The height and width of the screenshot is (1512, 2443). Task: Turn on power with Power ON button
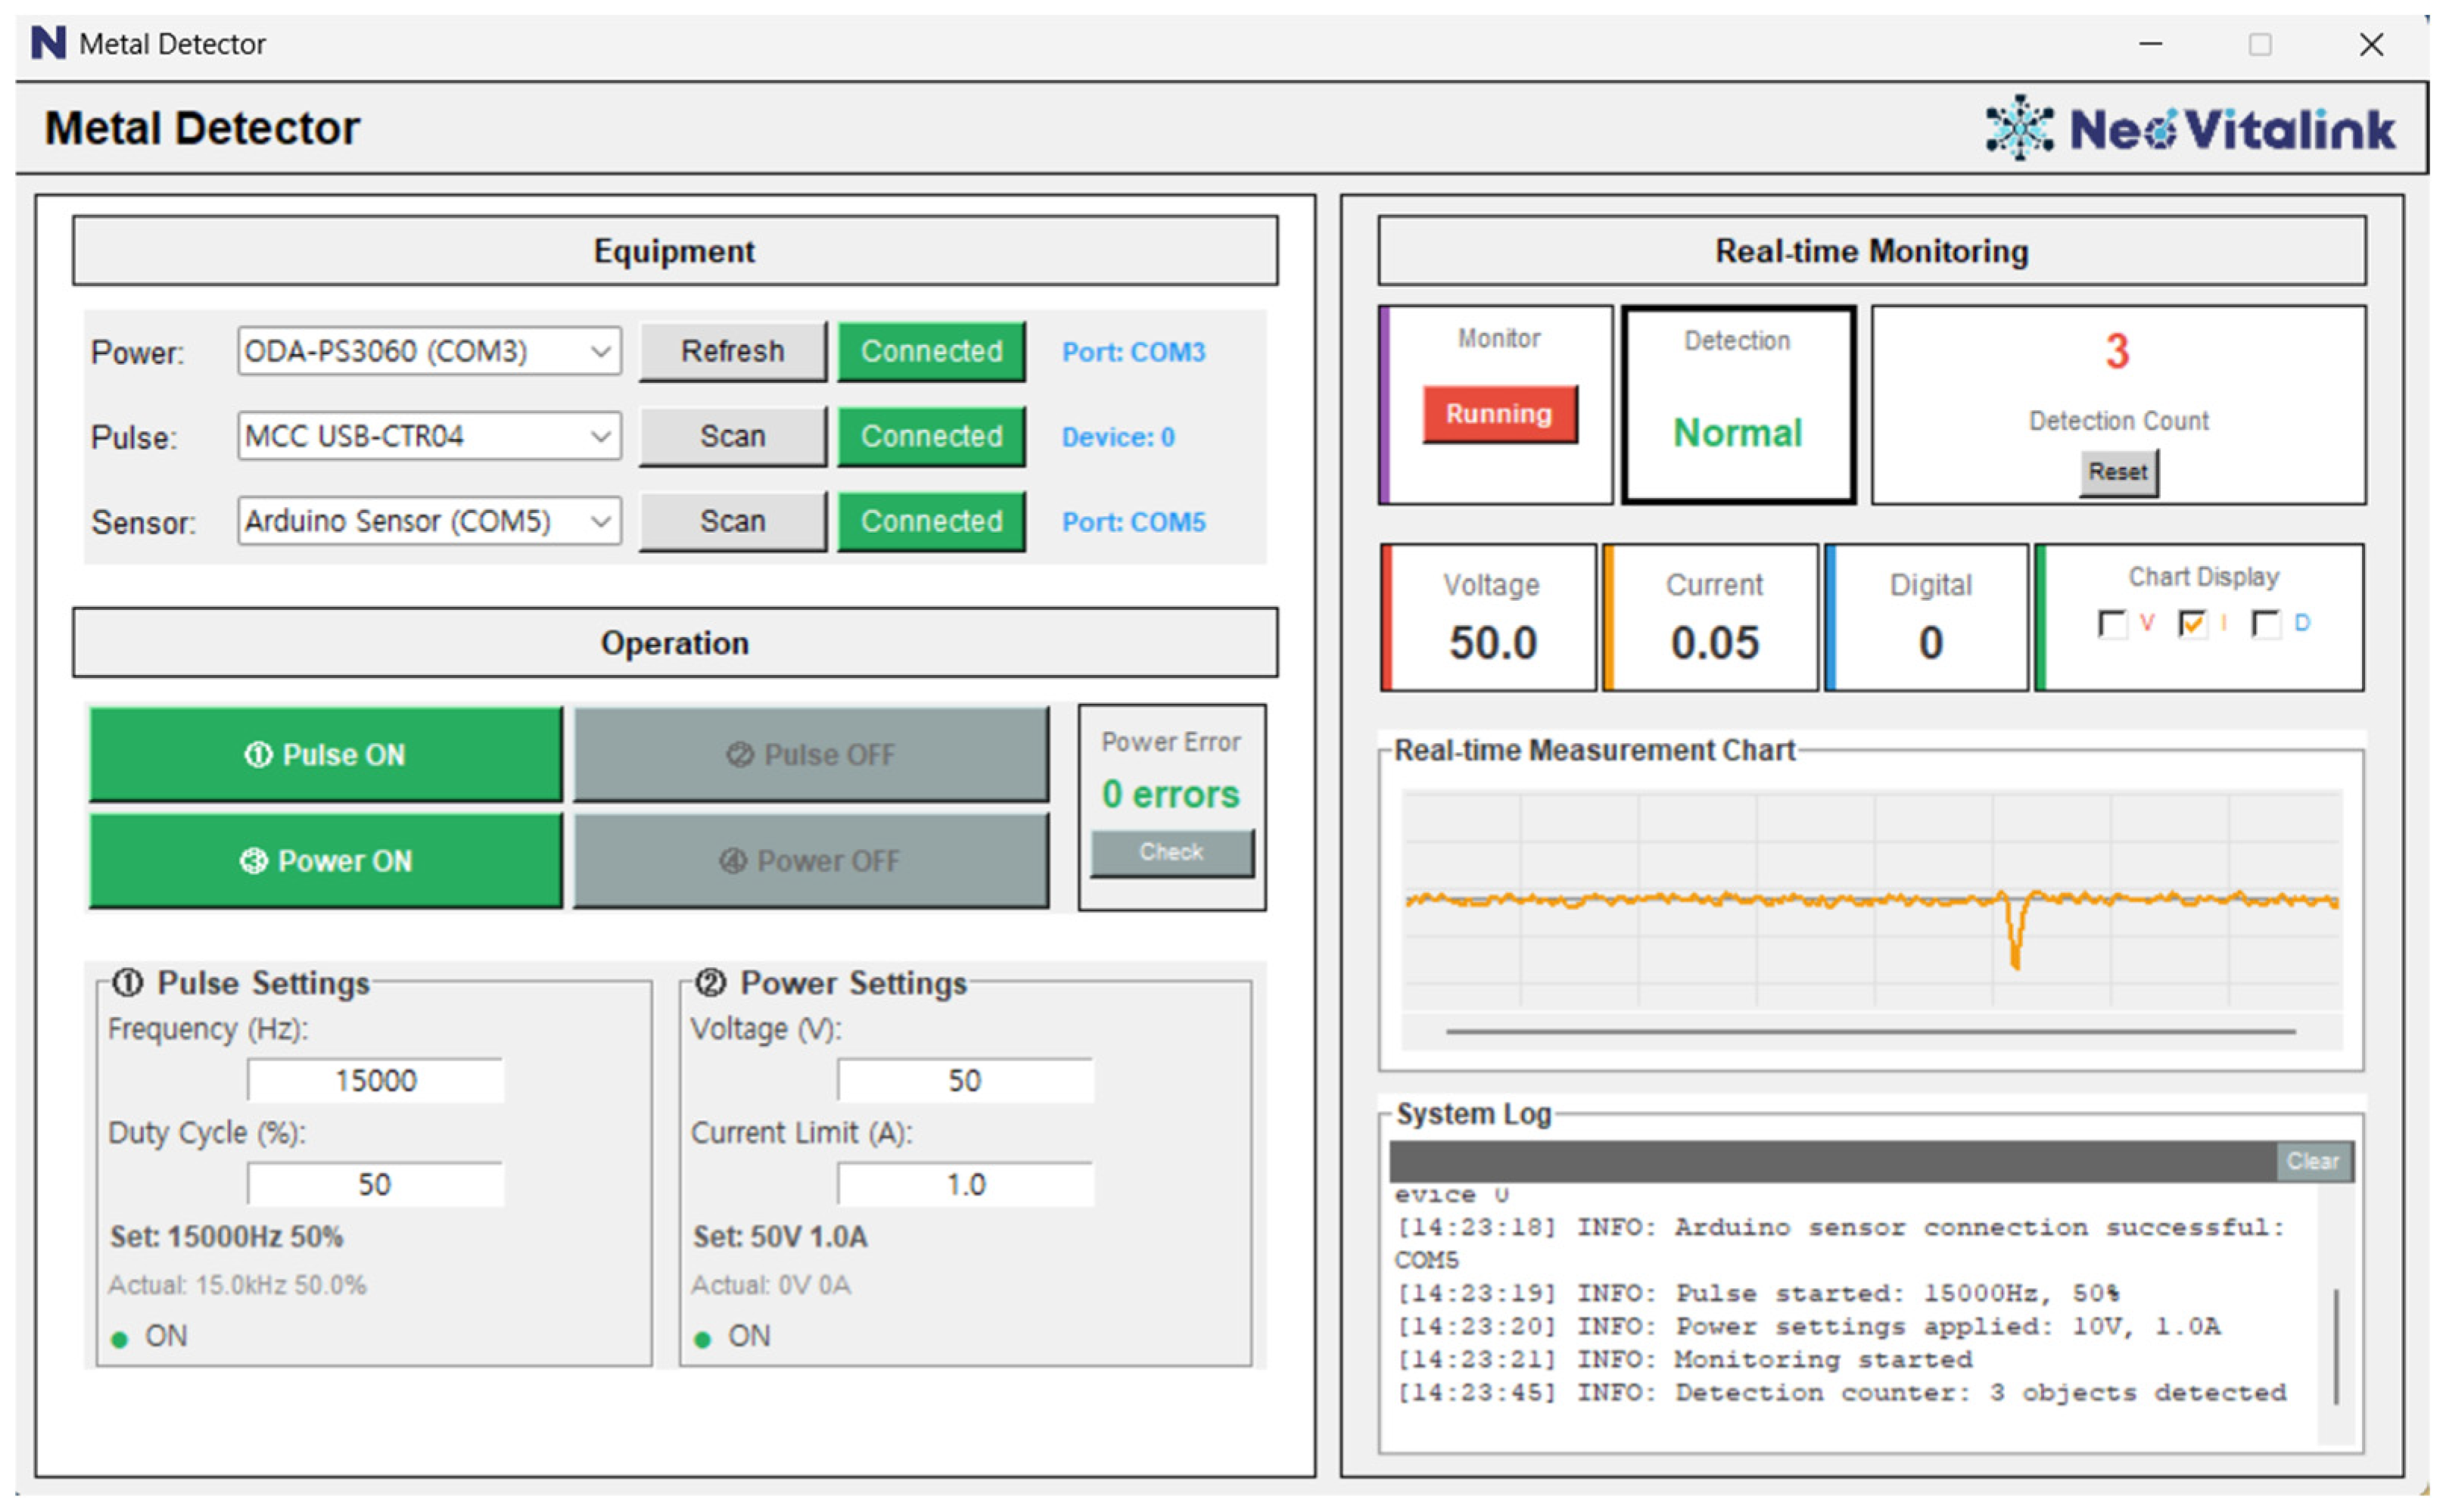click(325, 860)
